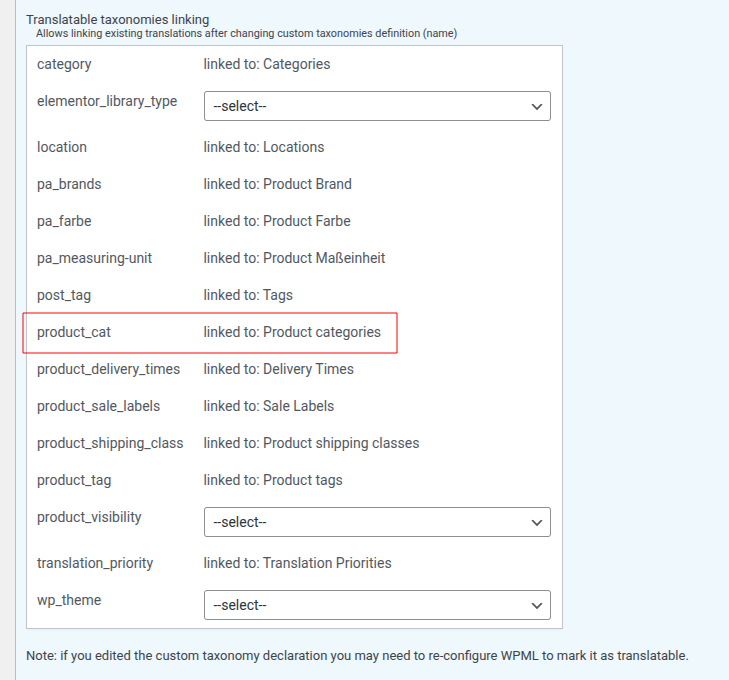729x680 pixels.
Task: Select the "linked to: Product Maßeinheit" text
Action: coord(294,258)
